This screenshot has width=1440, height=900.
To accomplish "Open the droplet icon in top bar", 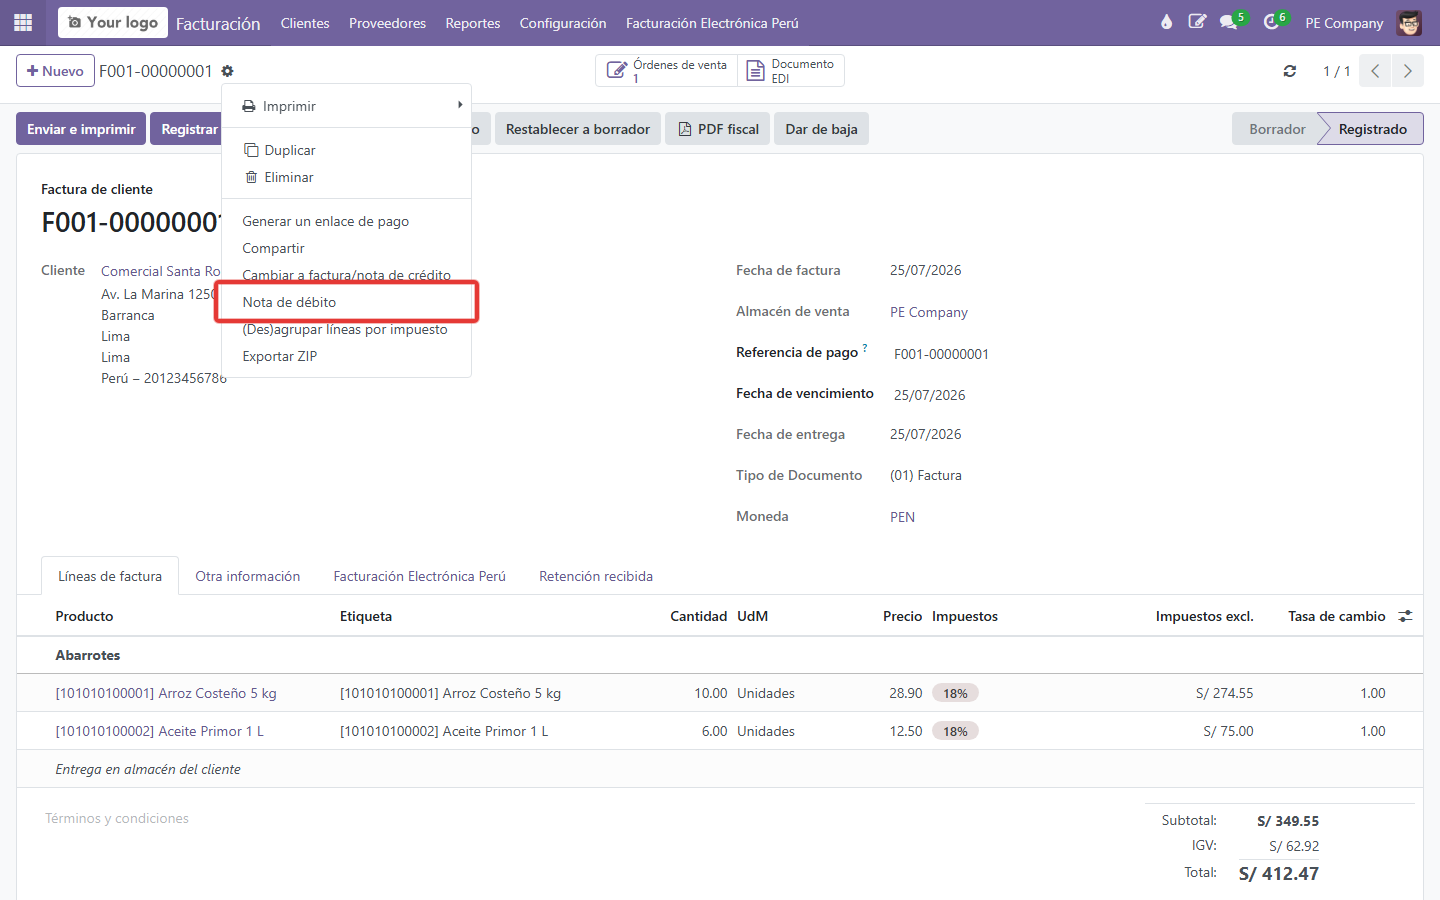I will pos(1166,22).
